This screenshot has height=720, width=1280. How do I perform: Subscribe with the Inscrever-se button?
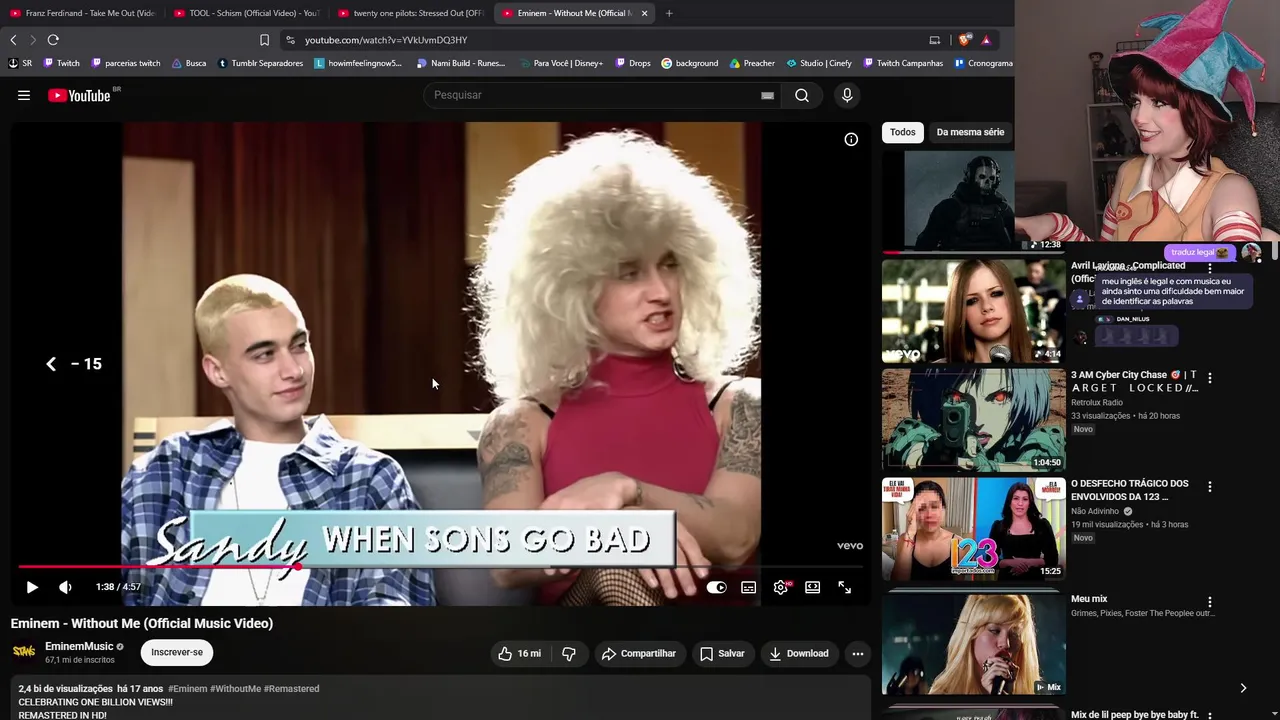tap(177, 652)
